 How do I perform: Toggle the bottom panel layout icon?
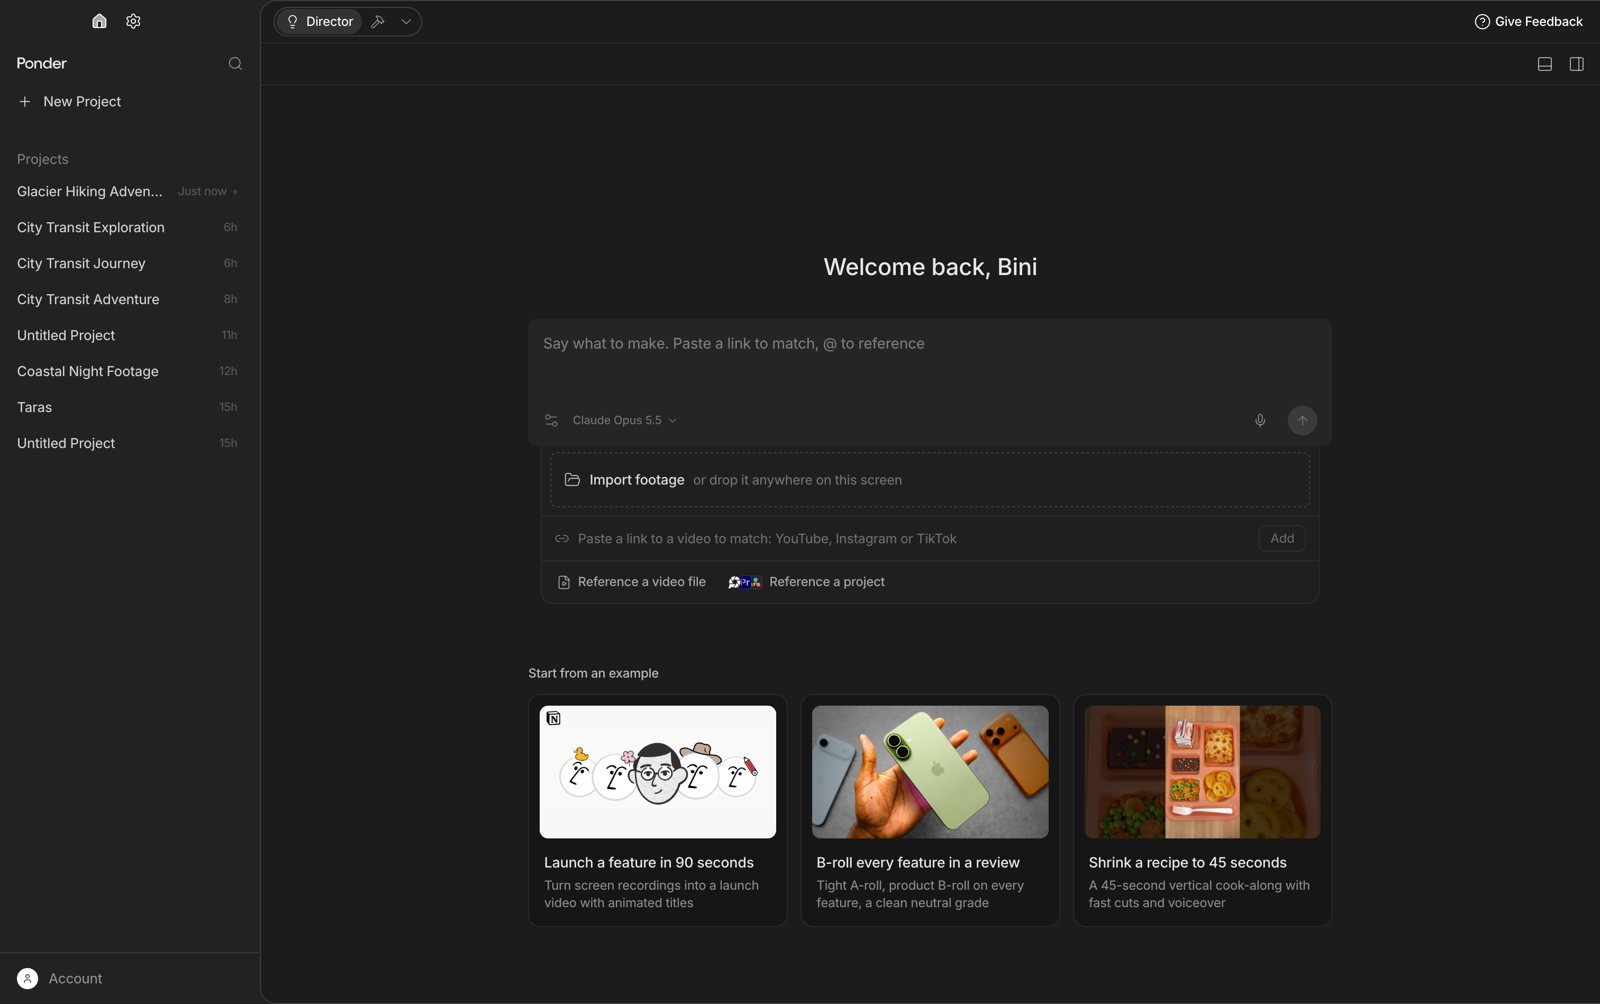coord(1545,64)
